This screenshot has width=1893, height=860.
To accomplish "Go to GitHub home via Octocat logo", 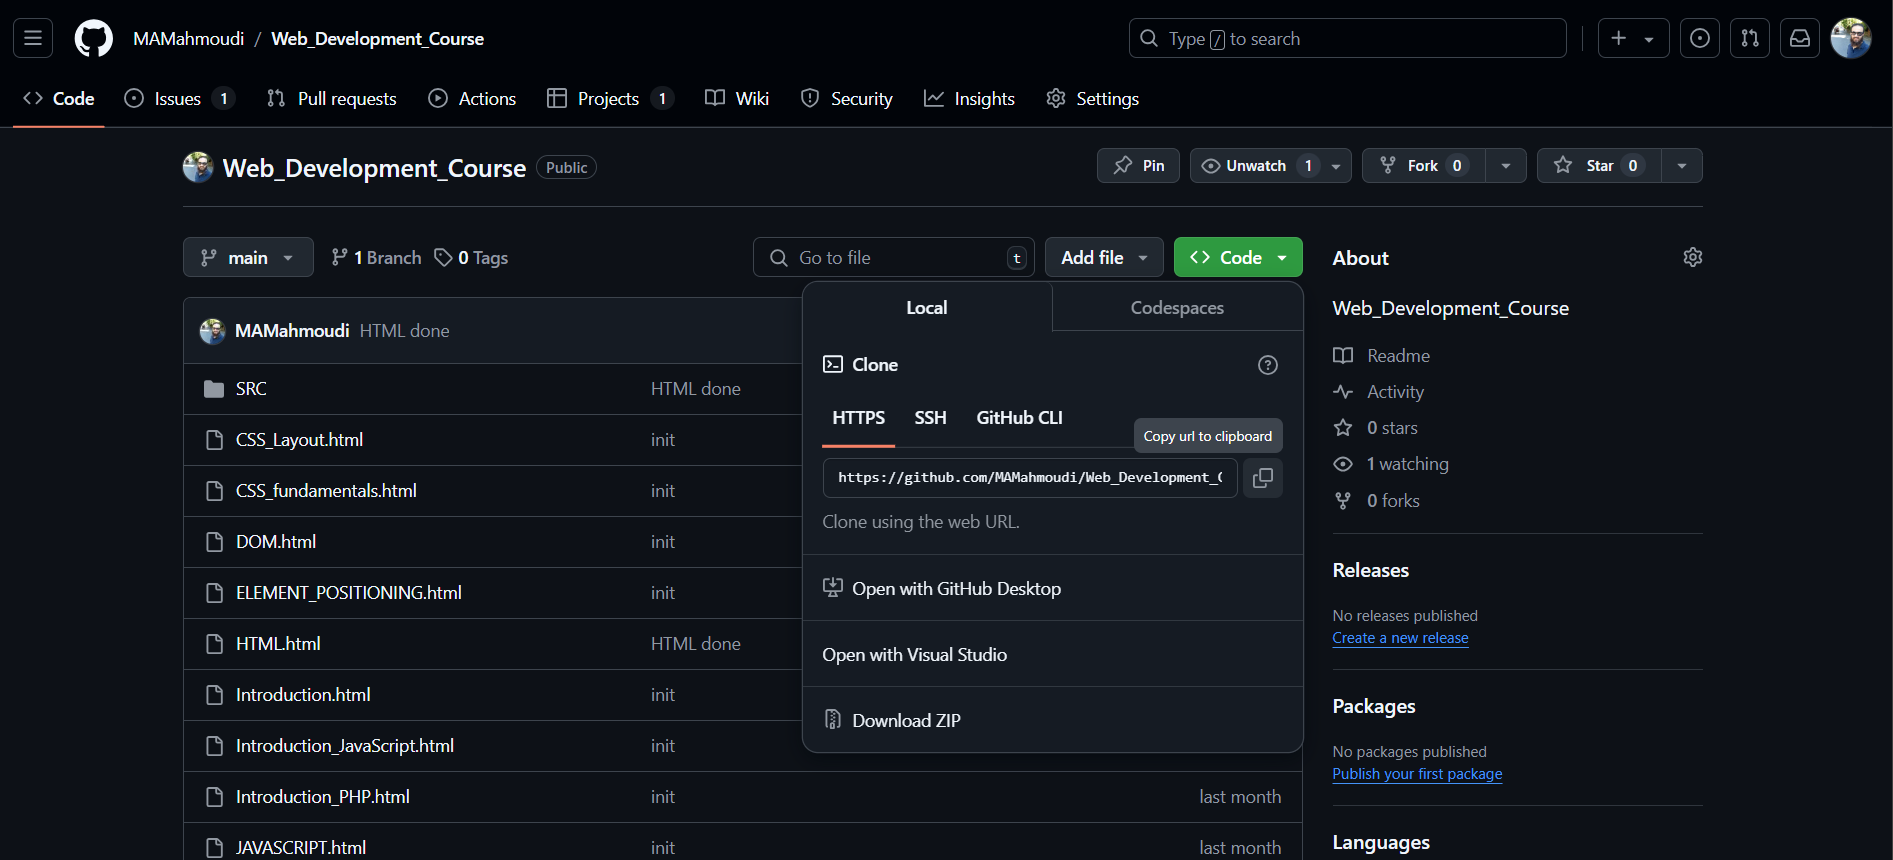I will pyautogui.click(x=94, y=39).
